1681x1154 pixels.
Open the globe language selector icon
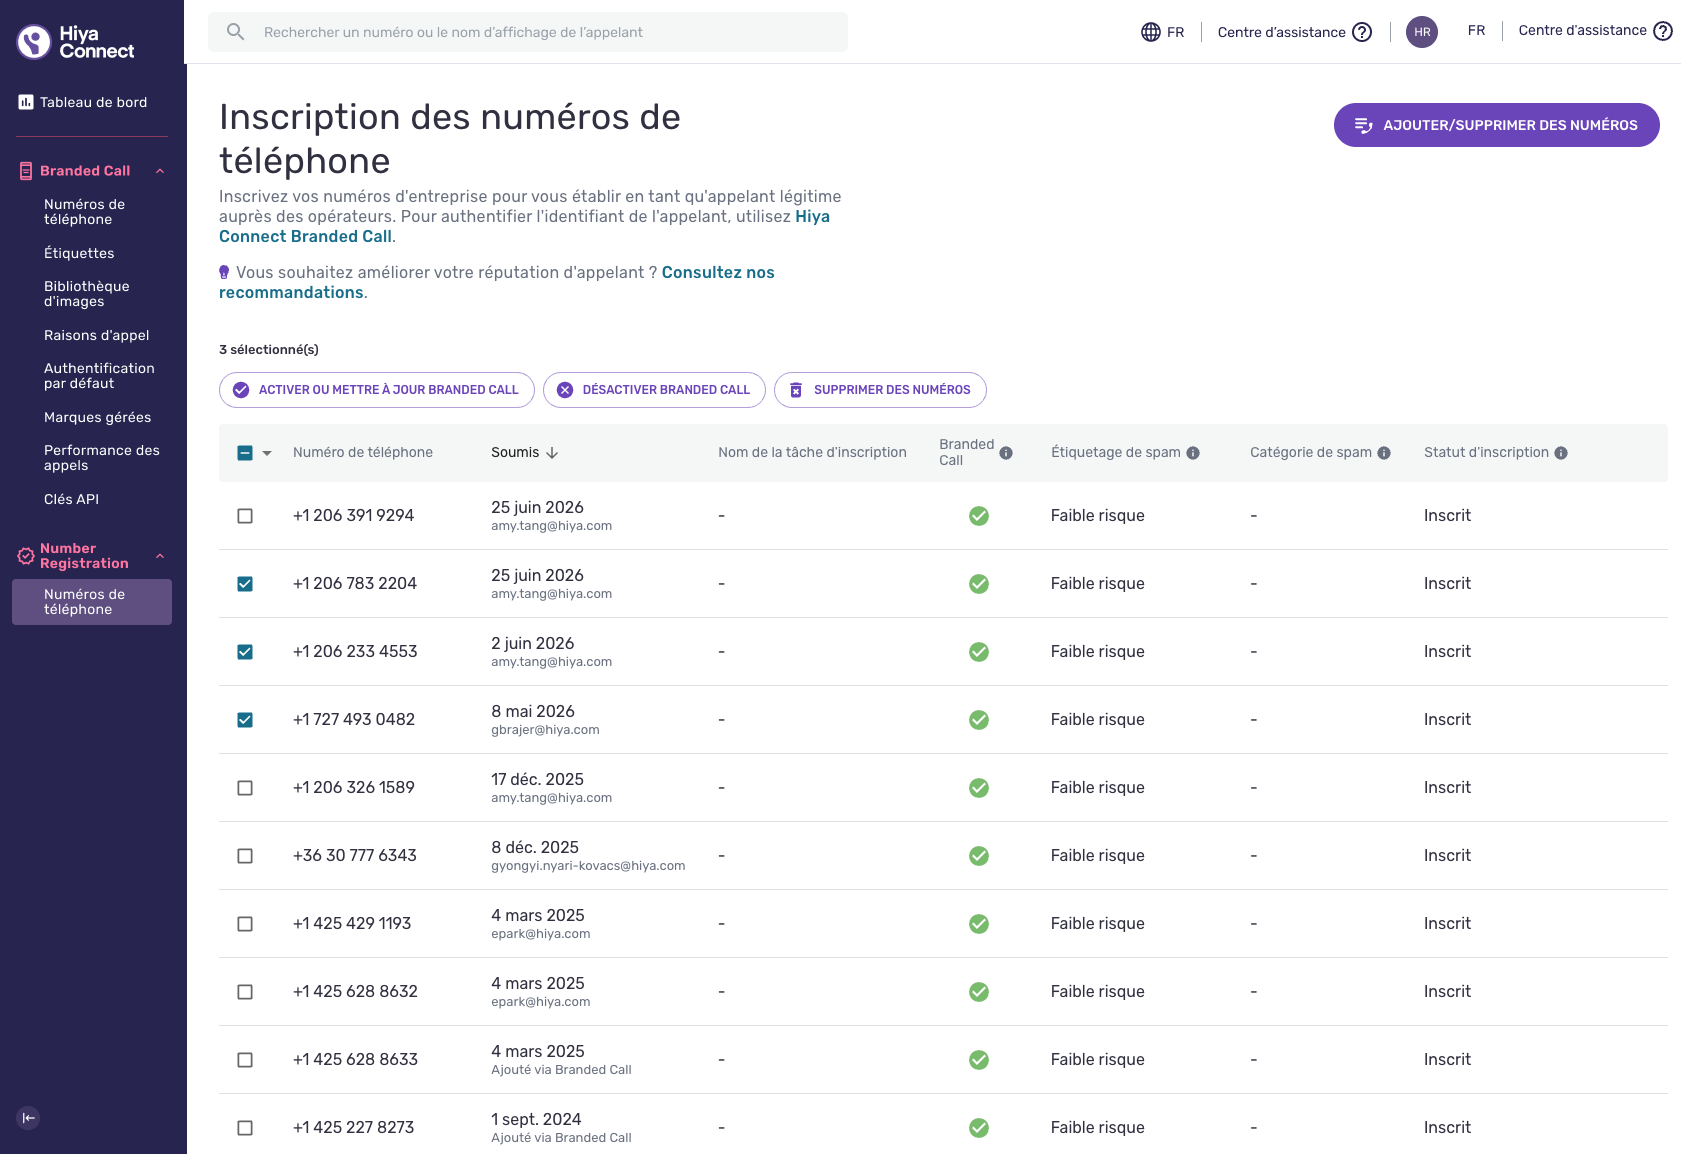tap(1151, 32)
